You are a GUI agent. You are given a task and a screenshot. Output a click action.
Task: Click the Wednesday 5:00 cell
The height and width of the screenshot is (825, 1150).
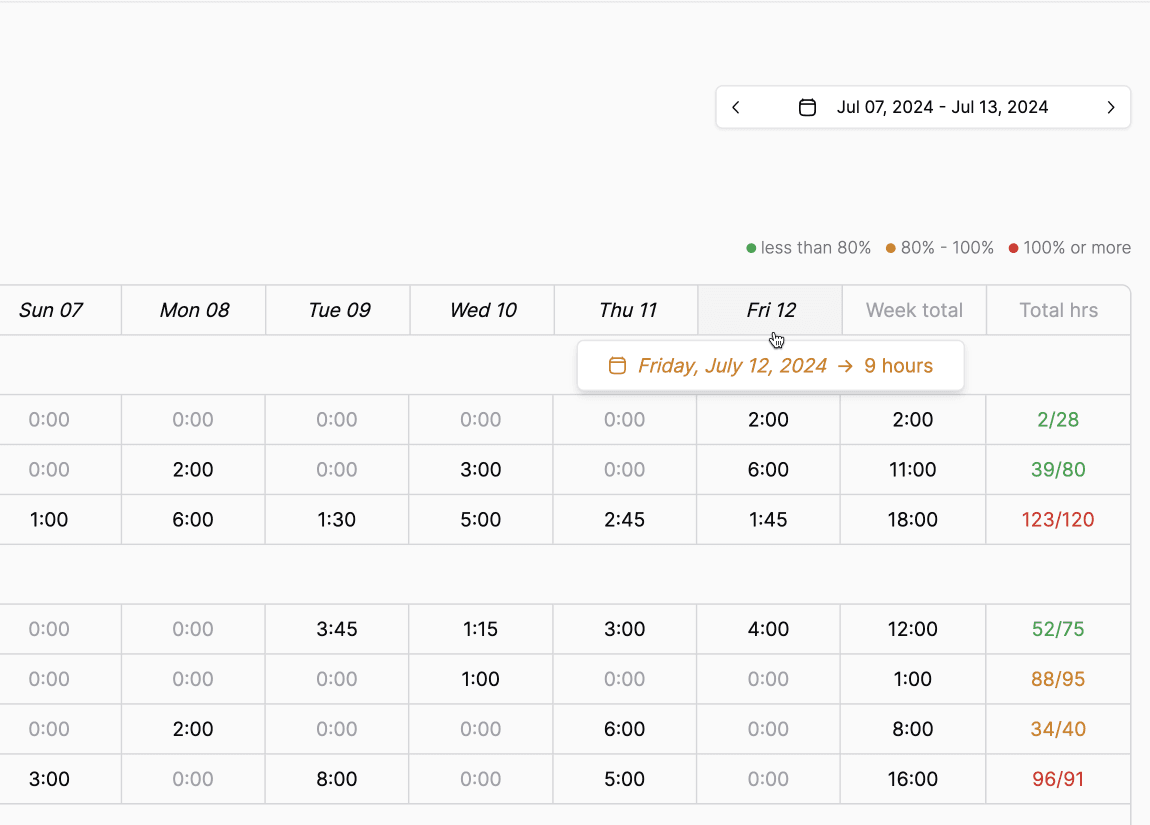click(x=480, y=519)
